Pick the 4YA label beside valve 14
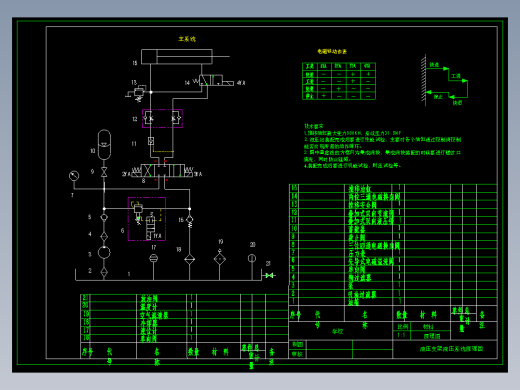Screen dimensions: 520x390 241,83
